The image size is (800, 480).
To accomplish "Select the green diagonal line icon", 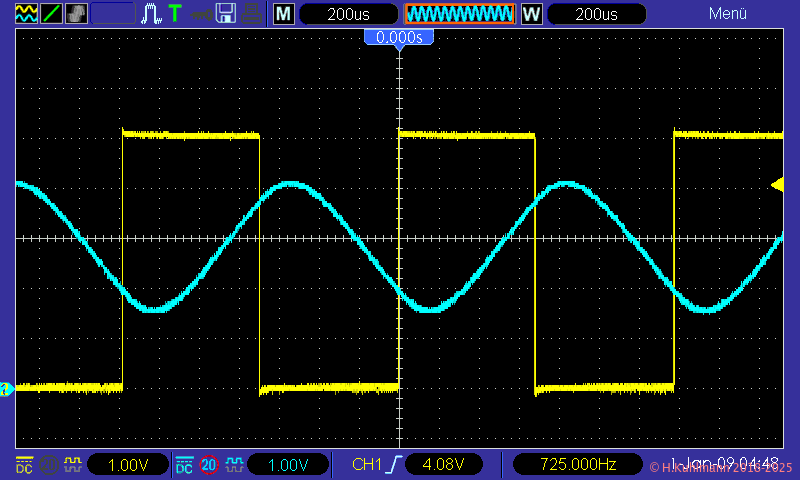I will pos(51,14).
